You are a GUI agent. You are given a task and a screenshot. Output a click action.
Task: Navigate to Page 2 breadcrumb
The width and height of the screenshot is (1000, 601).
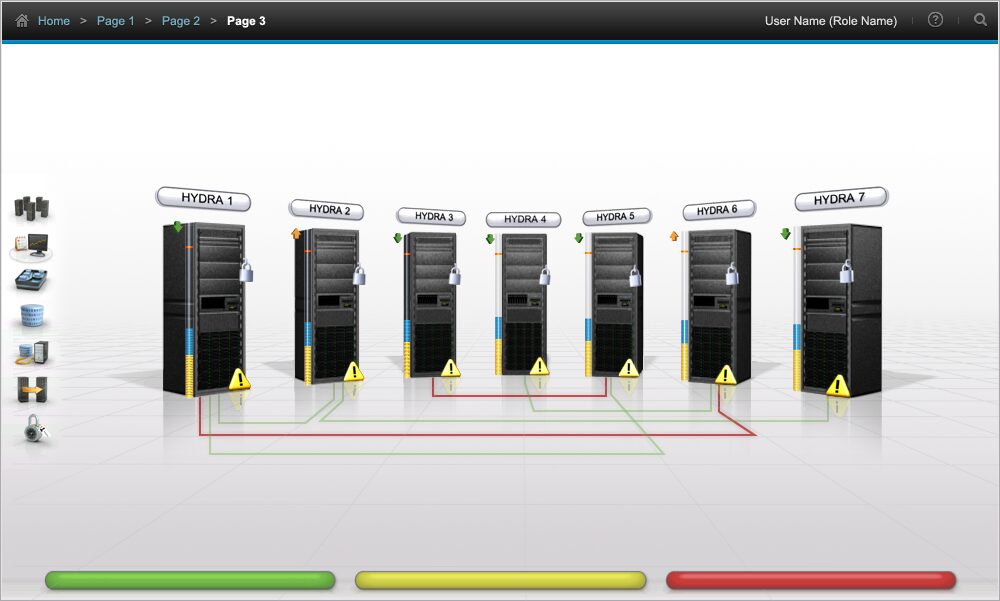click(180, 21)
